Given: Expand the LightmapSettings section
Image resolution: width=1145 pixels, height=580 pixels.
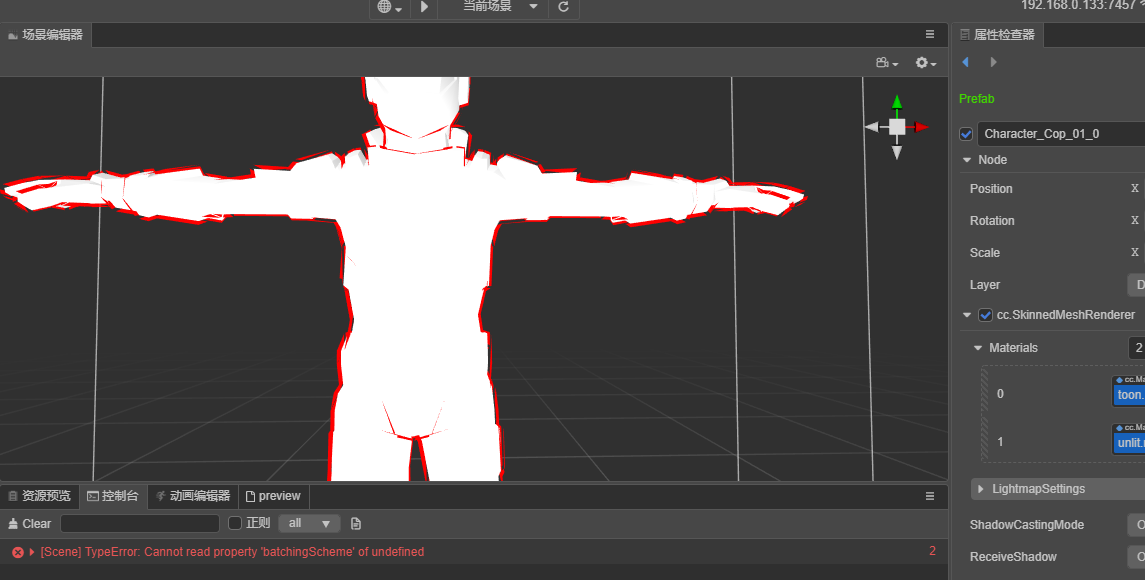Looking at the screenshot, I should coord(980,489).
